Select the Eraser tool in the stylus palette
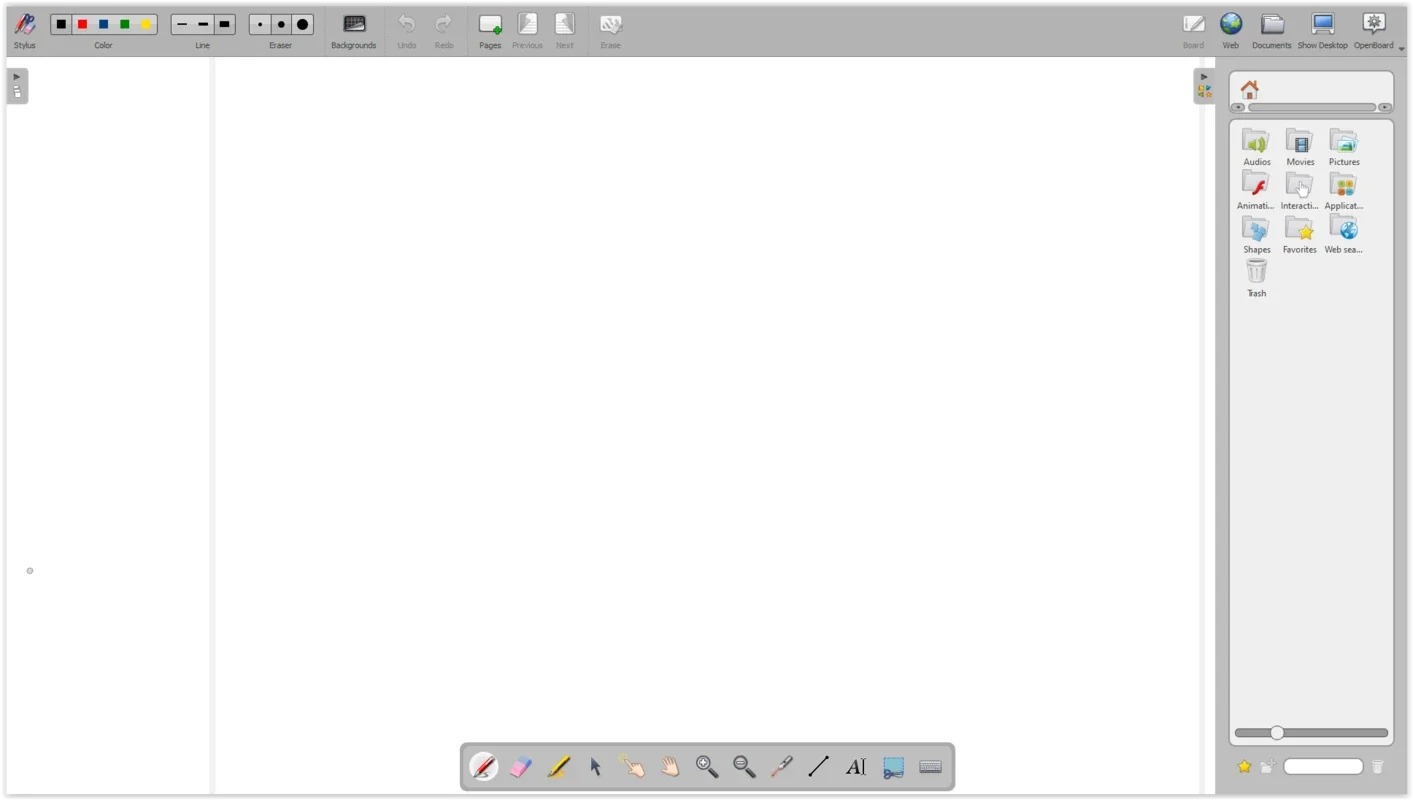 (521, 766)
